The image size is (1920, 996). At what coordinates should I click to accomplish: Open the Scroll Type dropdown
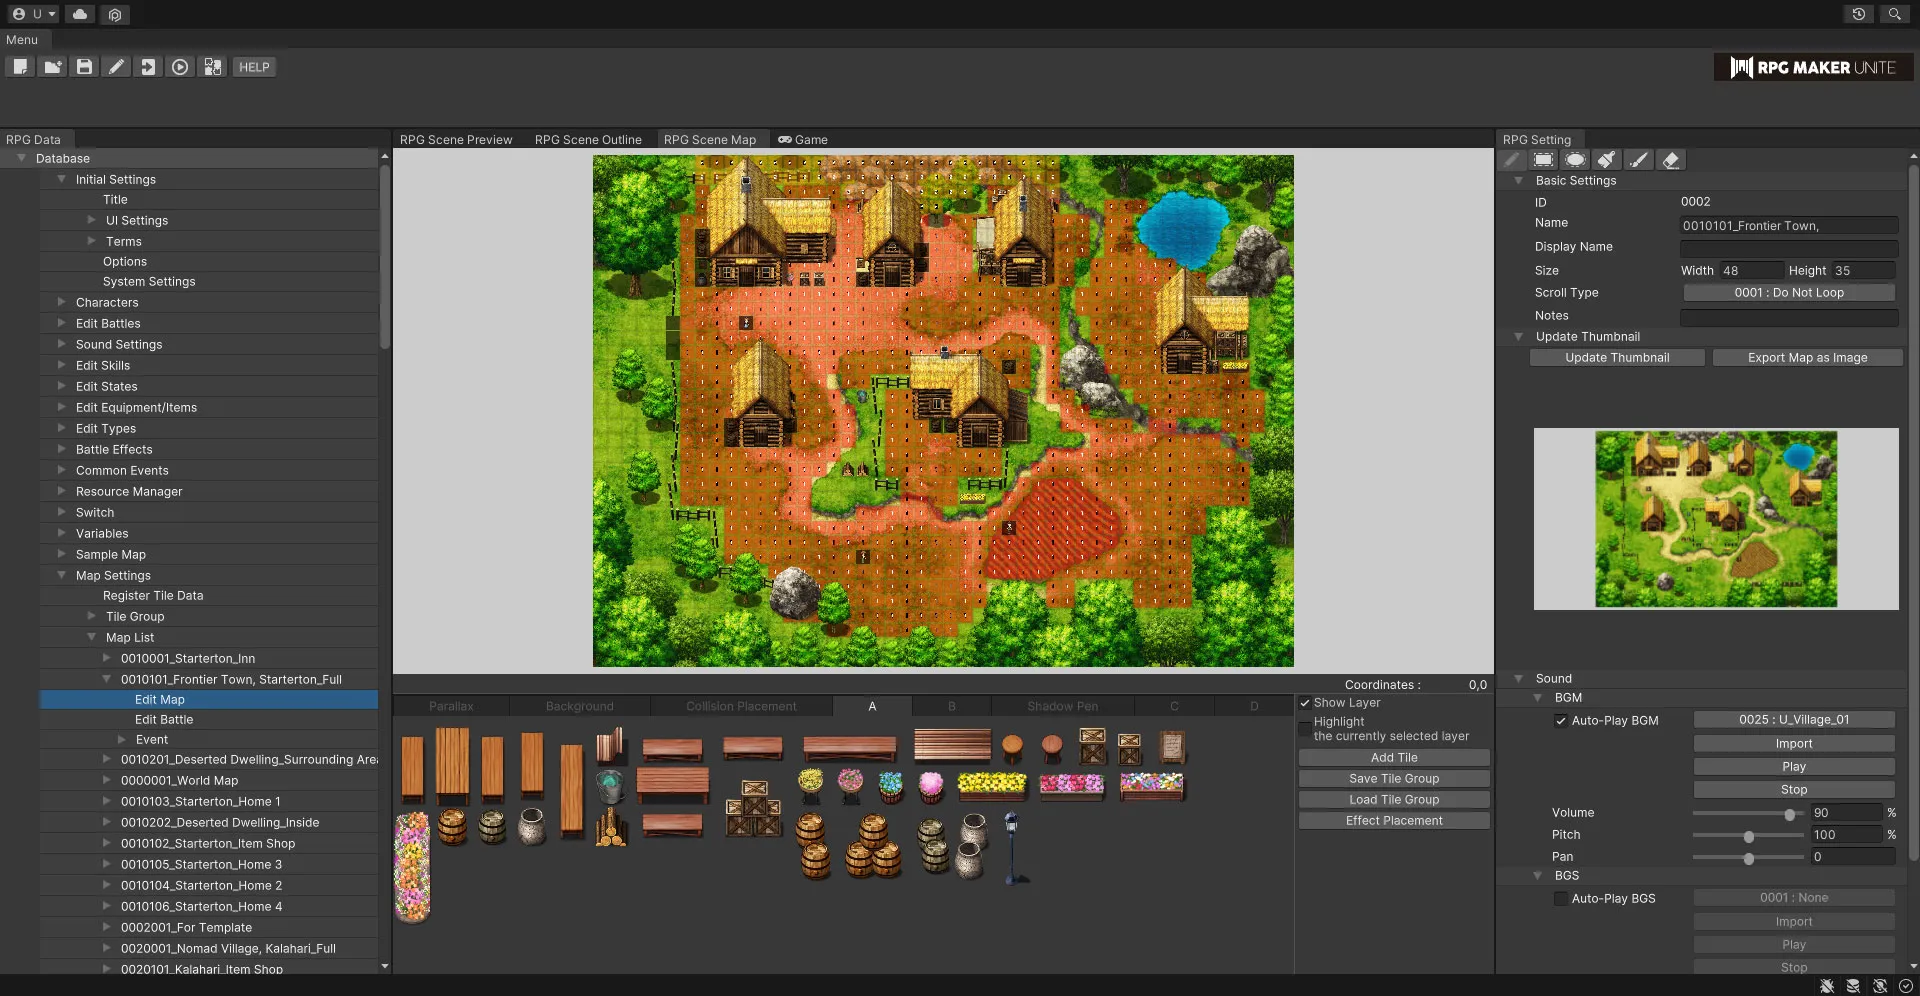1788,293
